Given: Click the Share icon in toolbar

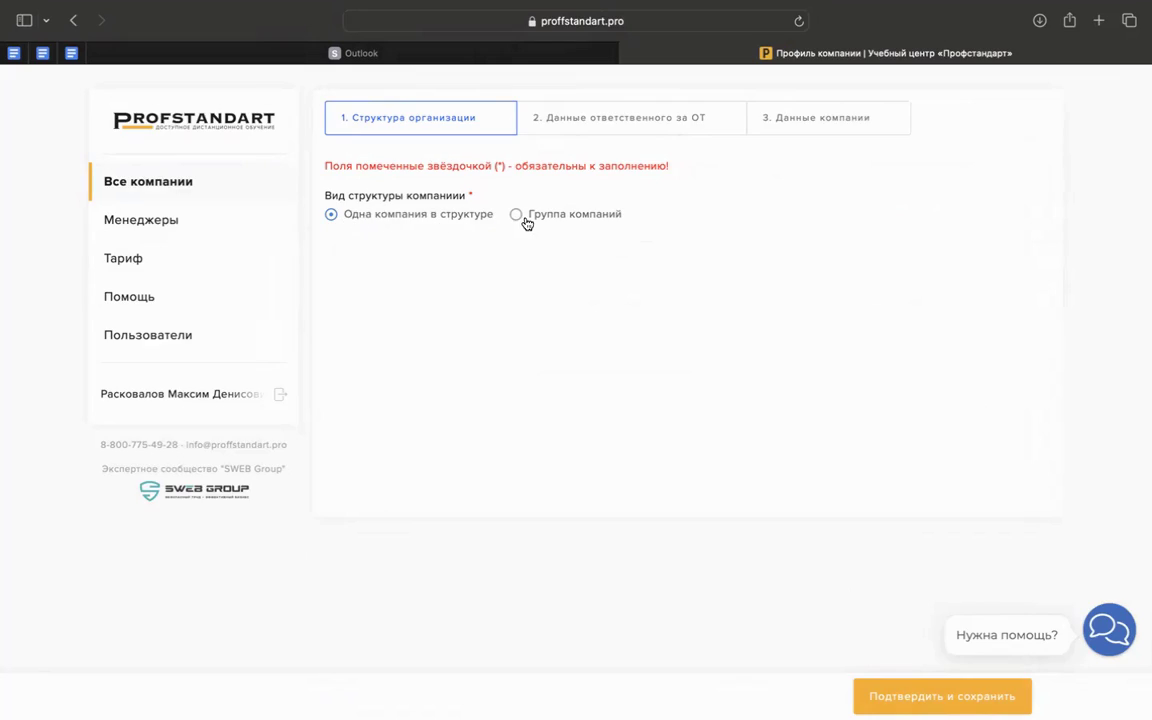Looking at the screenshot, I should (1070, 21).
